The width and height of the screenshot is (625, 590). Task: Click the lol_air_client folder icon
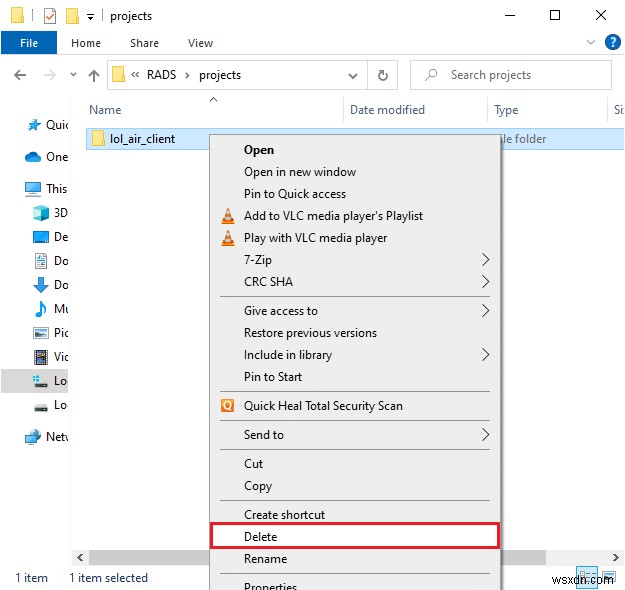[x=98, y=139]
